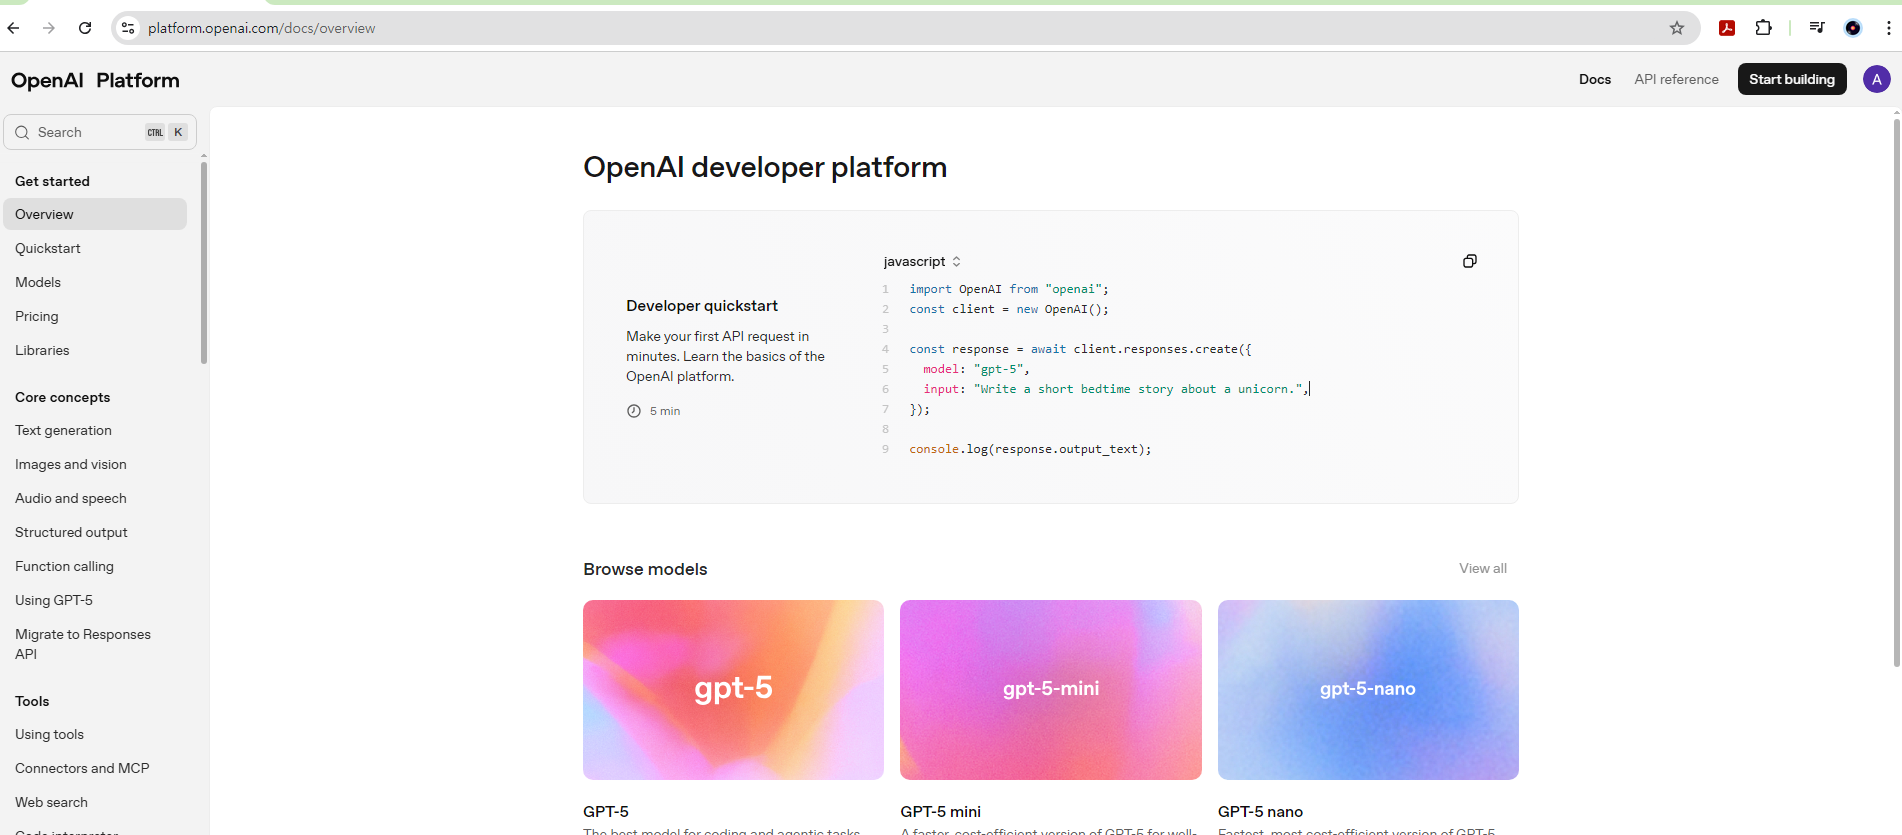1902x835 pixels.
Task: Click the Browse models heading
Action: (x=645, y=569)
